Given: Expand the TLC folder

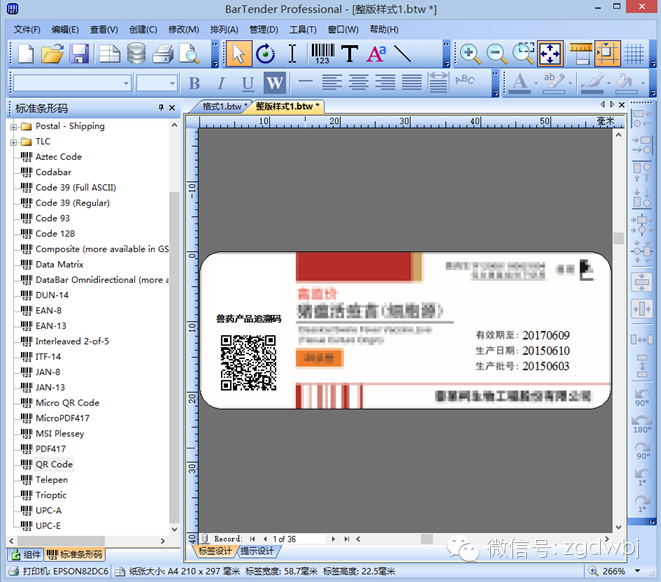Looking at the screenshot, I should pyautogui.click(x=13, y=142).
